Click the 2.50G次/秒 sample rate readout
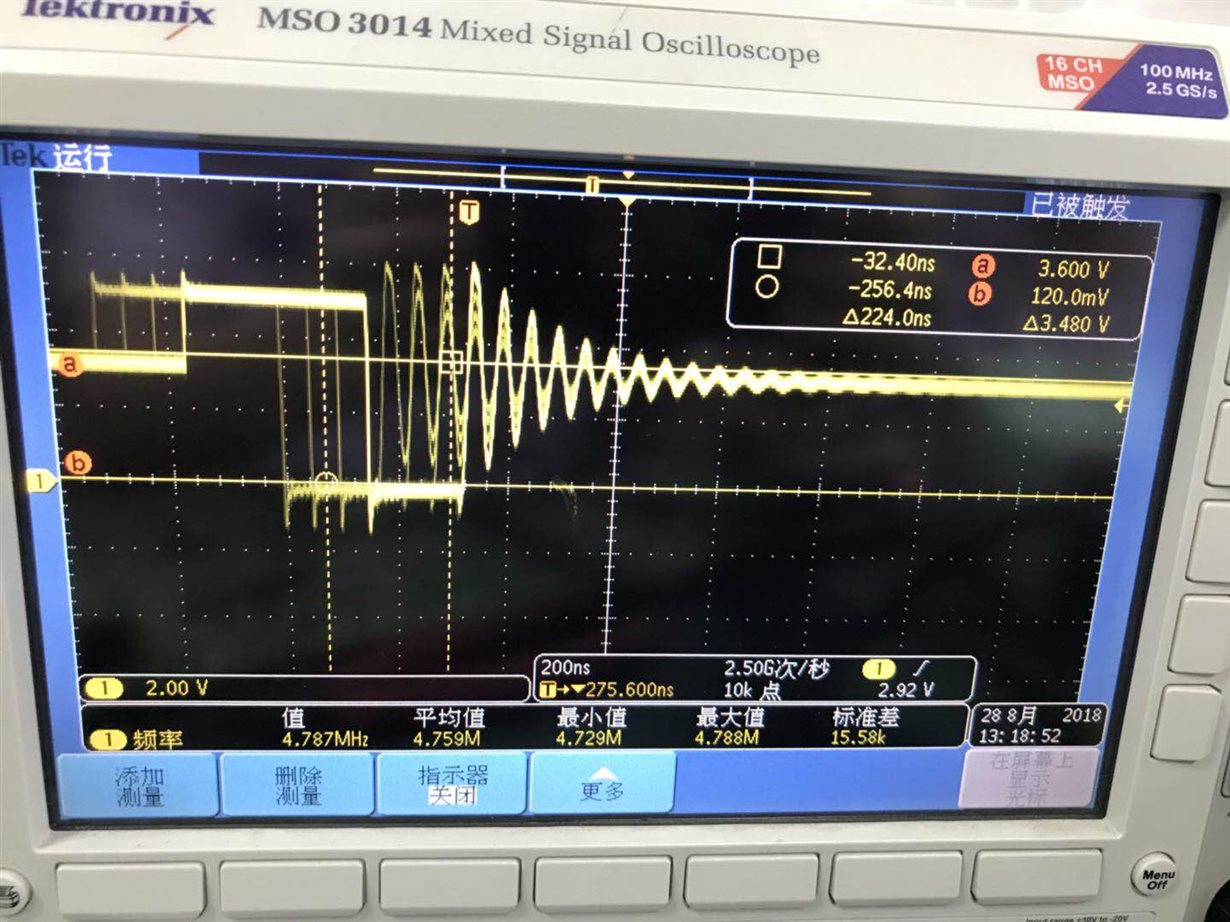Image resolution: width=1230 pixels, height=922 pixels. pyautogui.click(x=775, y=667)
